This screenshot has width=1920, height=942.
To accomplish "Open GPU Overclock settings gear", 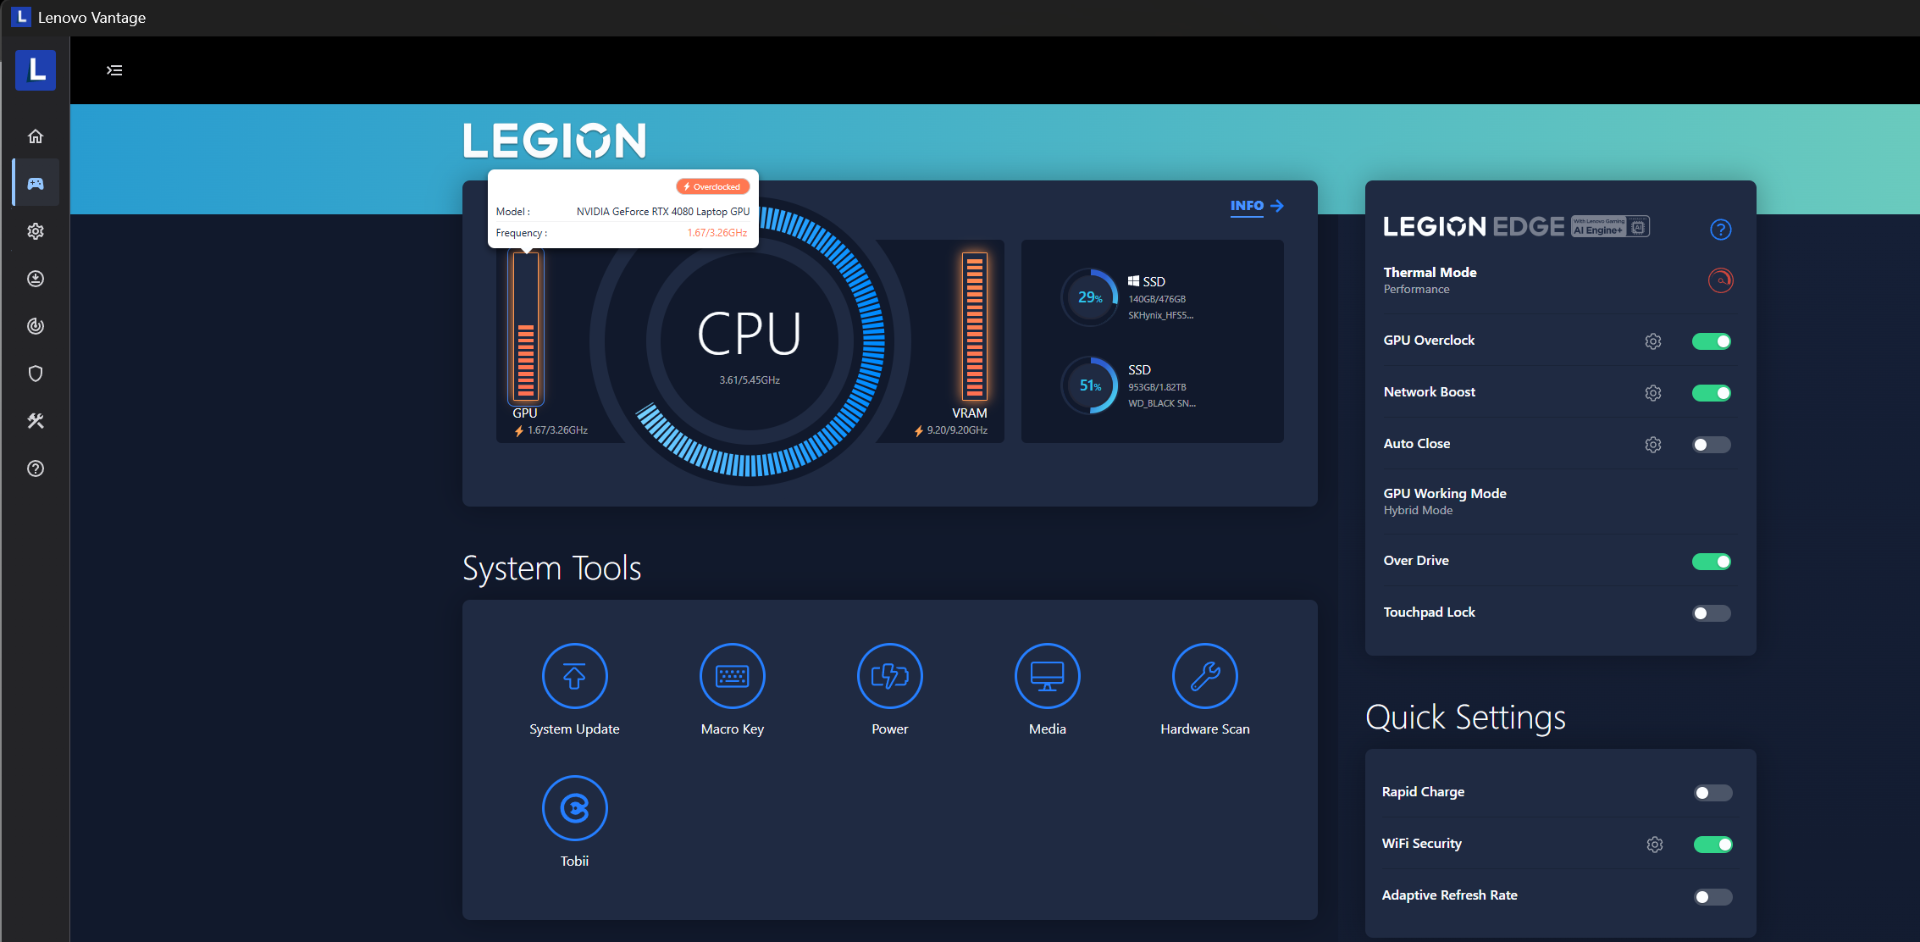I will click(1653, 341).
